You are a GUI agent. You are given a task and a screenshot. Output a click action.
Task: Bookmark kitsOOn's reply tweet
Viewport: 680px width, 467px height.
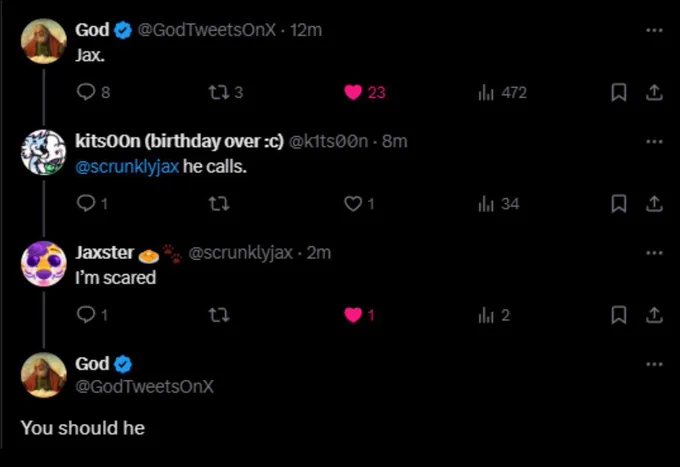point(619,203)
